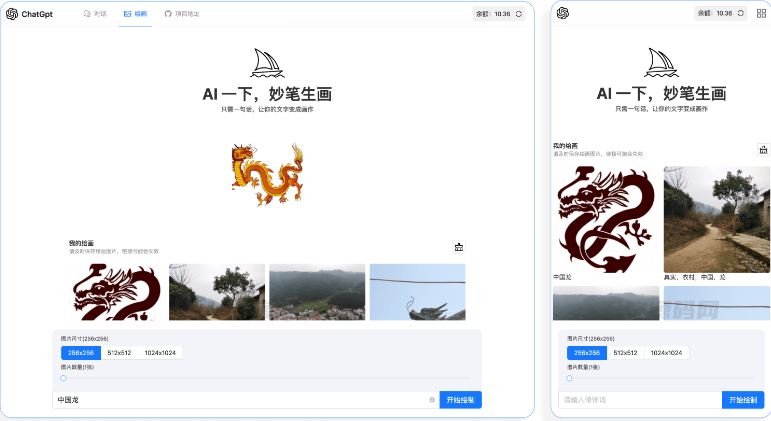Open the grid menu in the mobile window

(x=761, y=13)
